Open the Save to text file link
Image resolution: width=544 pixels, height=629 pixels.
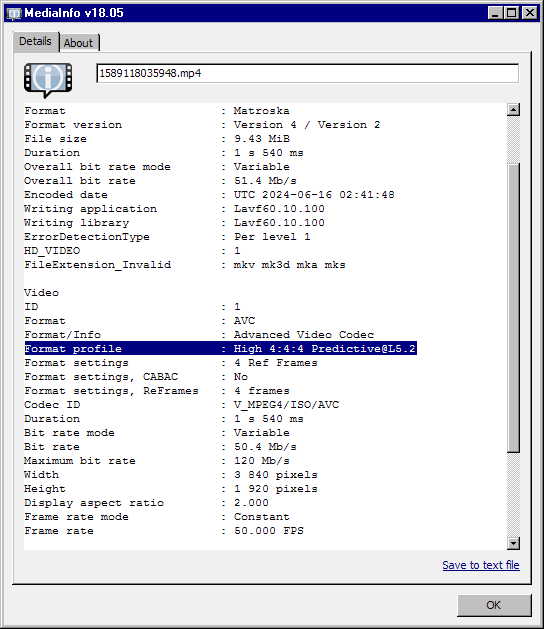pyautogui.click(x=481, y=565)
